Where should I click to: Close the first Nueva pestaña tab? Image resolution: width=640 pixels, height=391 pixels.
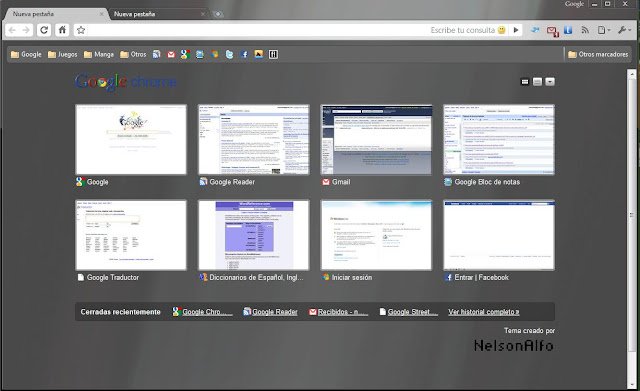coord(101,14)
